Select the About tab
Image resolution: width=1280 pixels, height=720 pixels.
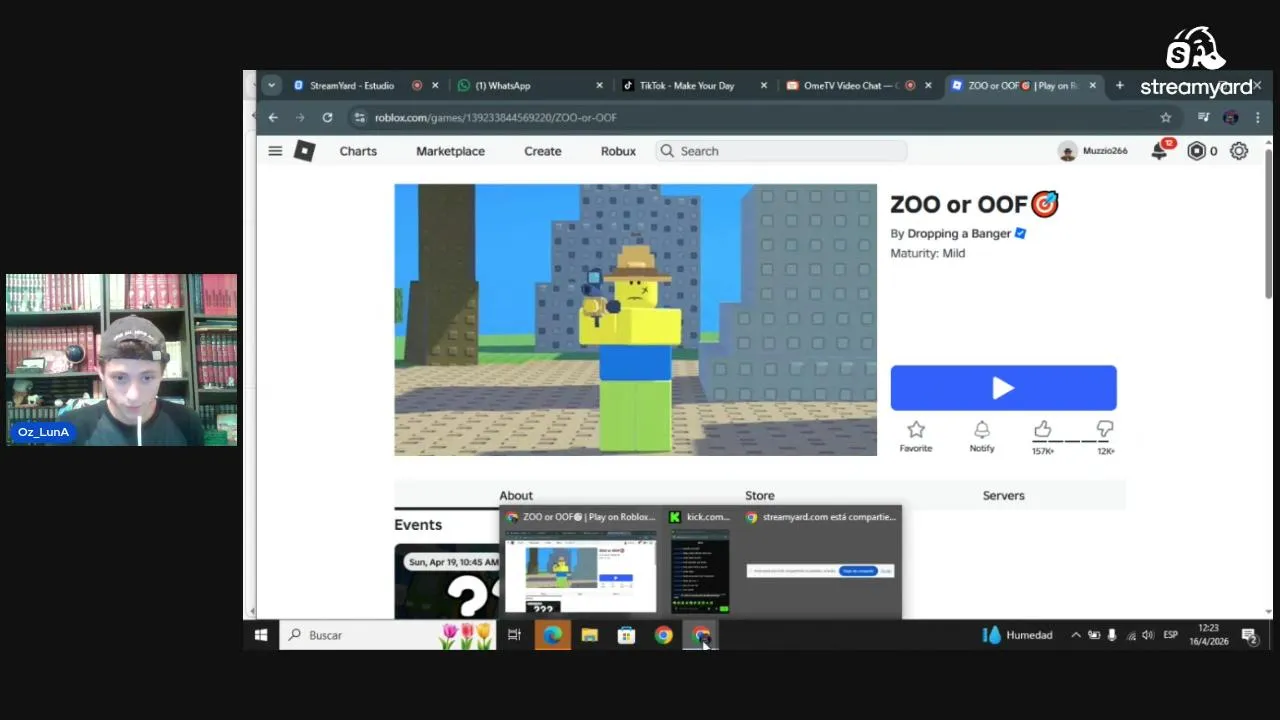tap(516, 495)
